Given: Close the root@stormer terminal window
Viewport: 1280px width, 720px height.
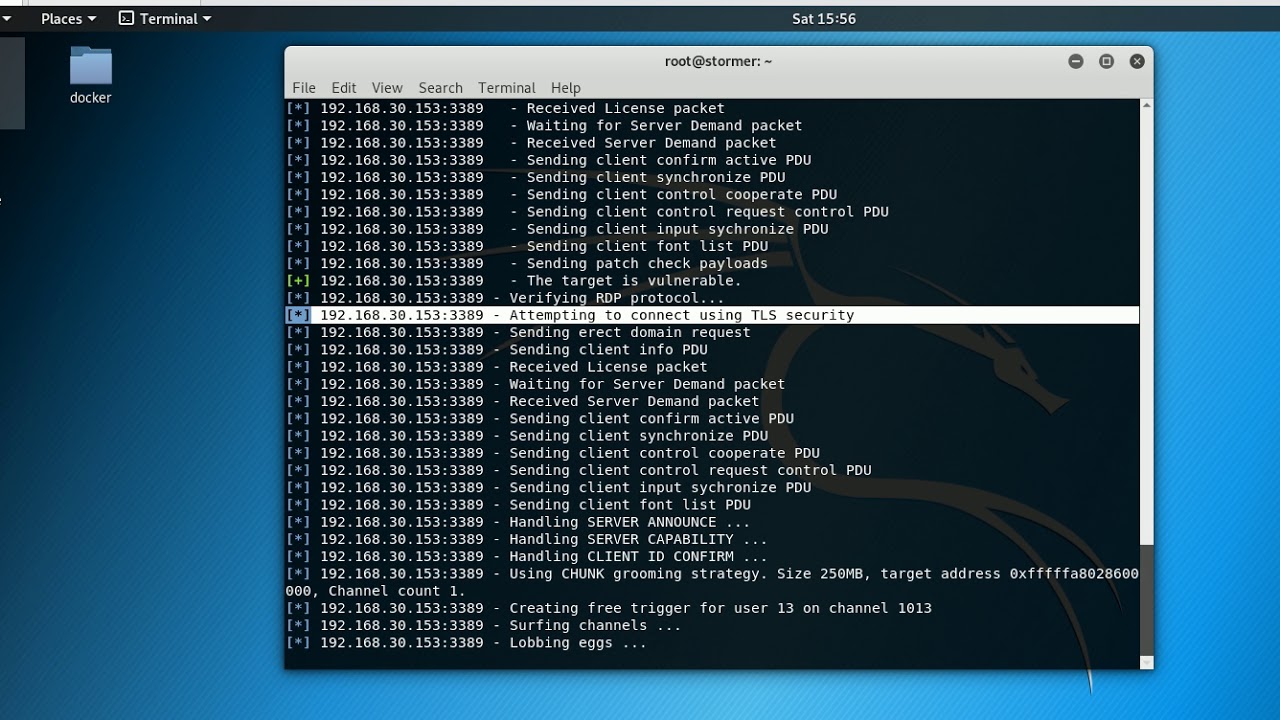Looking at the screenshot, I should [x=1137, y=61].
